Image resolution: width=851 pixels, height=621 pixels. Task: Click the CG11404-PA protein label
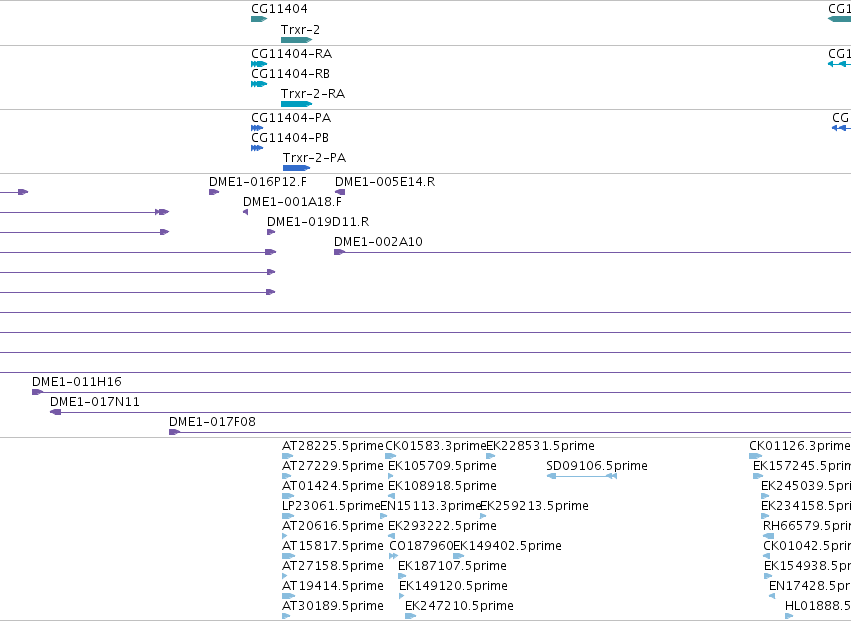[291, 118]
